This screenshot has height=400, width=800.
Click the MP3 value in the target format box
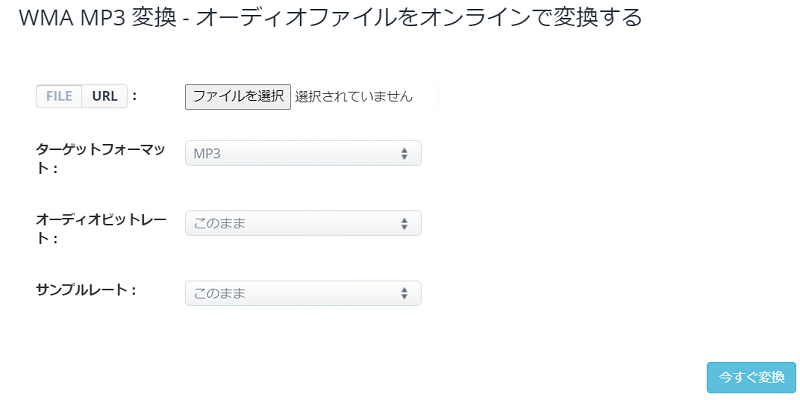pos(207,153)
